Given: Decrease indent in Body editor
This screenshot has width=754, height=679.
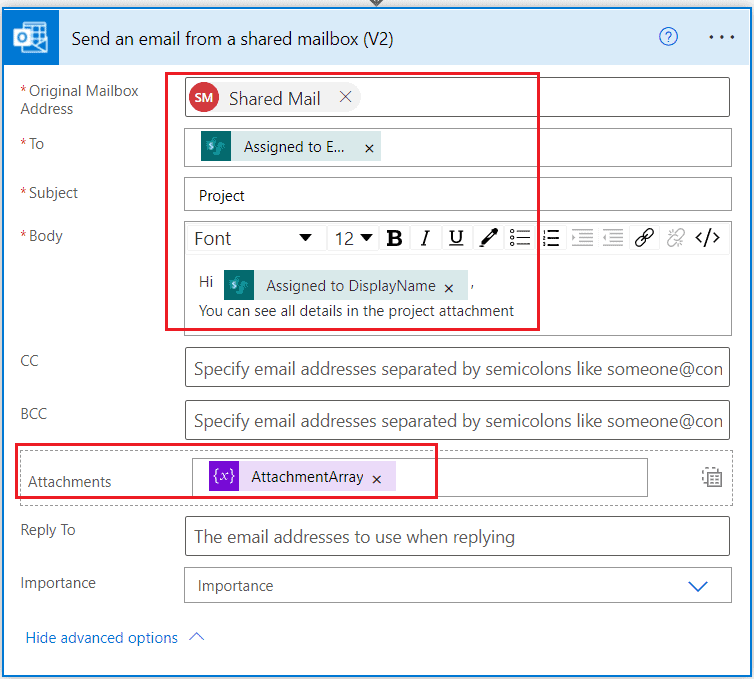Looking at the screenshot, I should [613, 238].
